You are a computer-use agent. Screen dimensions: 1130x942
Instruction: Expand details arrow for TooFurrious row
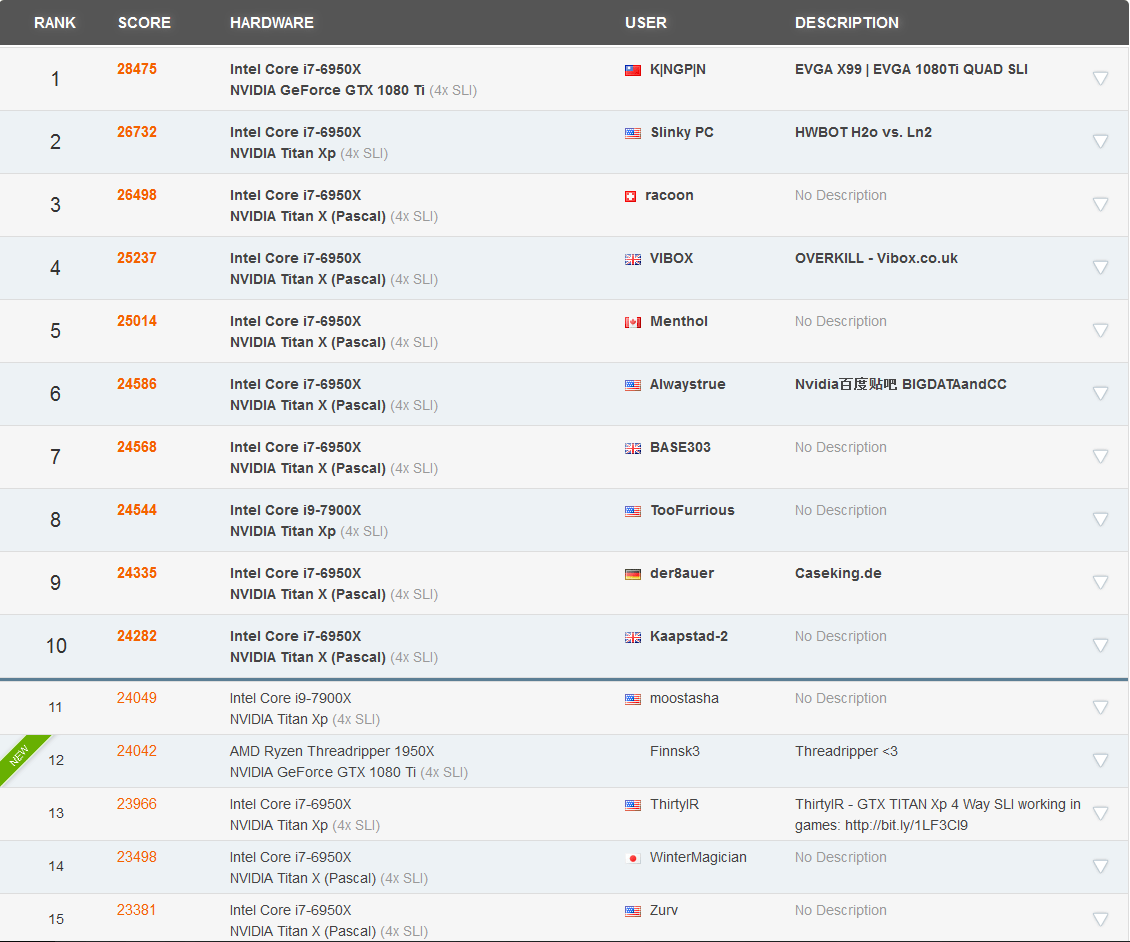[x=1100, y=520]
